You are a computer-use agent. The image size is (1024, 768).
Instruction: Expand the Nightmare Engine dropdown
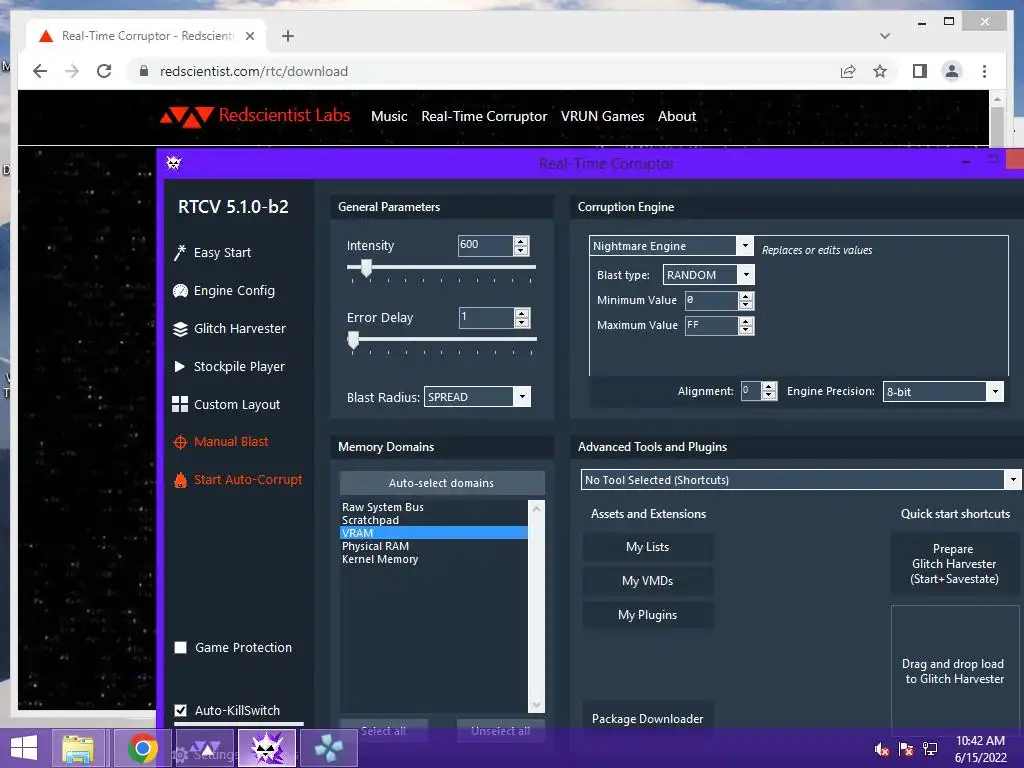(x=744, y=246)
